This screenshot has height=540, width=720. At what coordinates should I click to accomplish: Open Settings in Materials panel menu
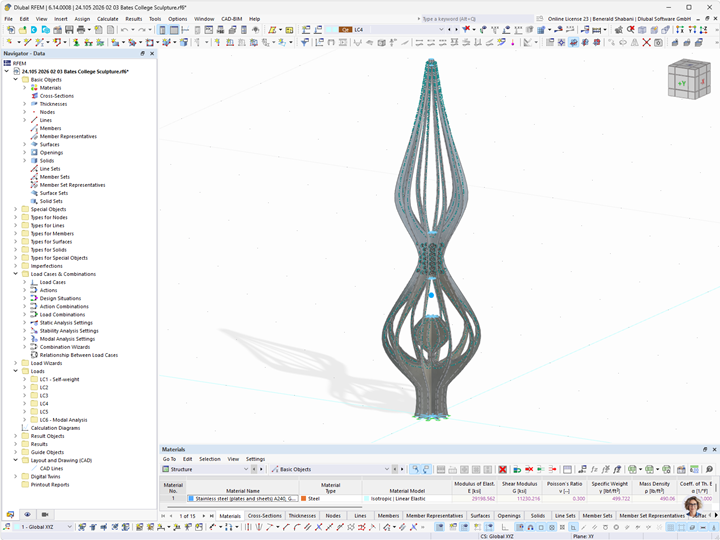click(255, 459)
